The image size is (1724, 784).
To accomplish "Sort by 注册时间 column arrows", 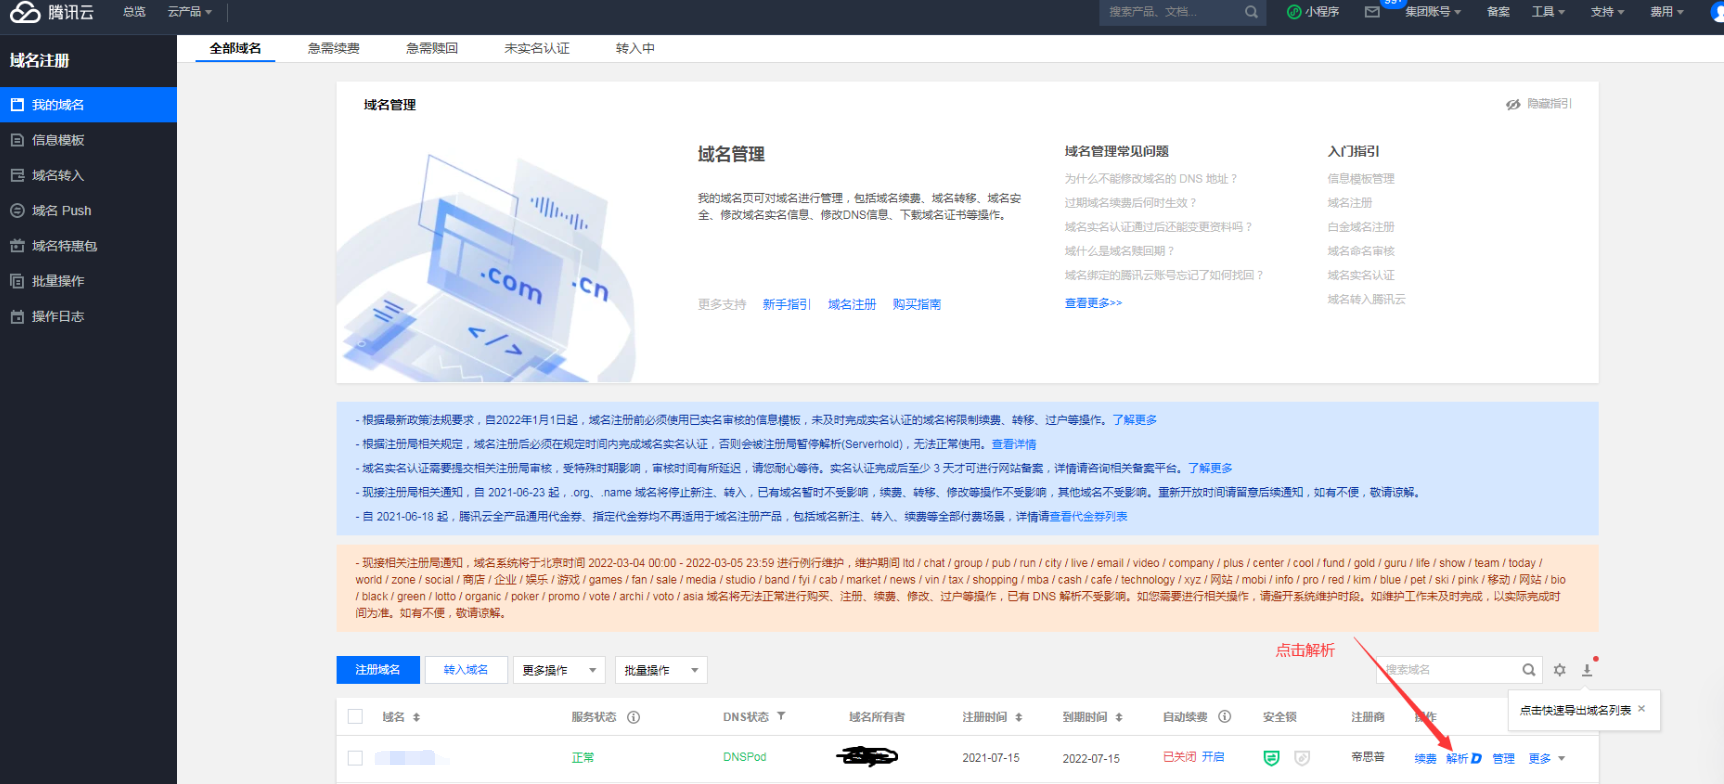I will (x=1018, y=717).
